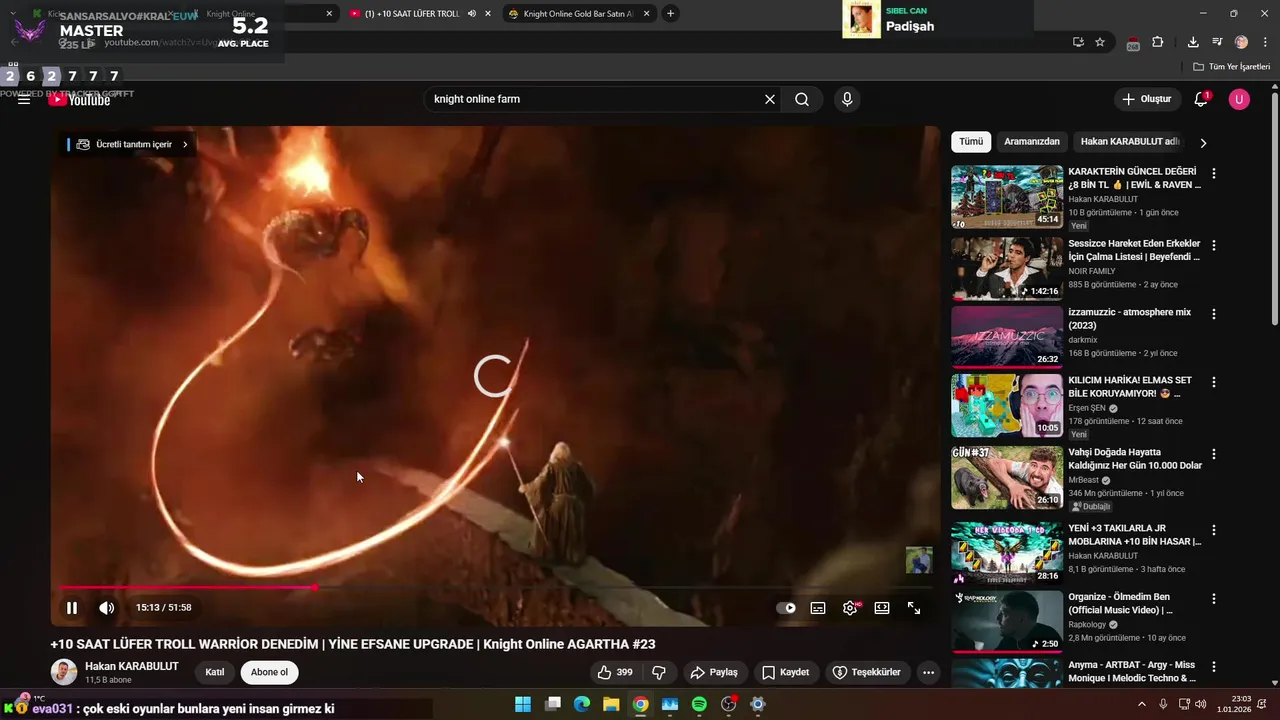The width and height of the screenshot is (1280, 720).
Task: Open File Explorer from the taskbar
Action: click(x=611, y=704)
